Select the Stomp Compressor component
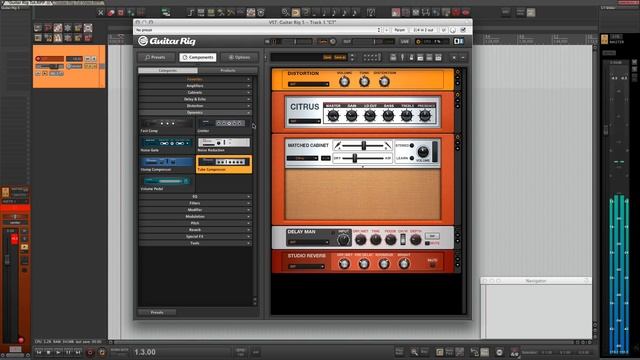 [167, 164]
